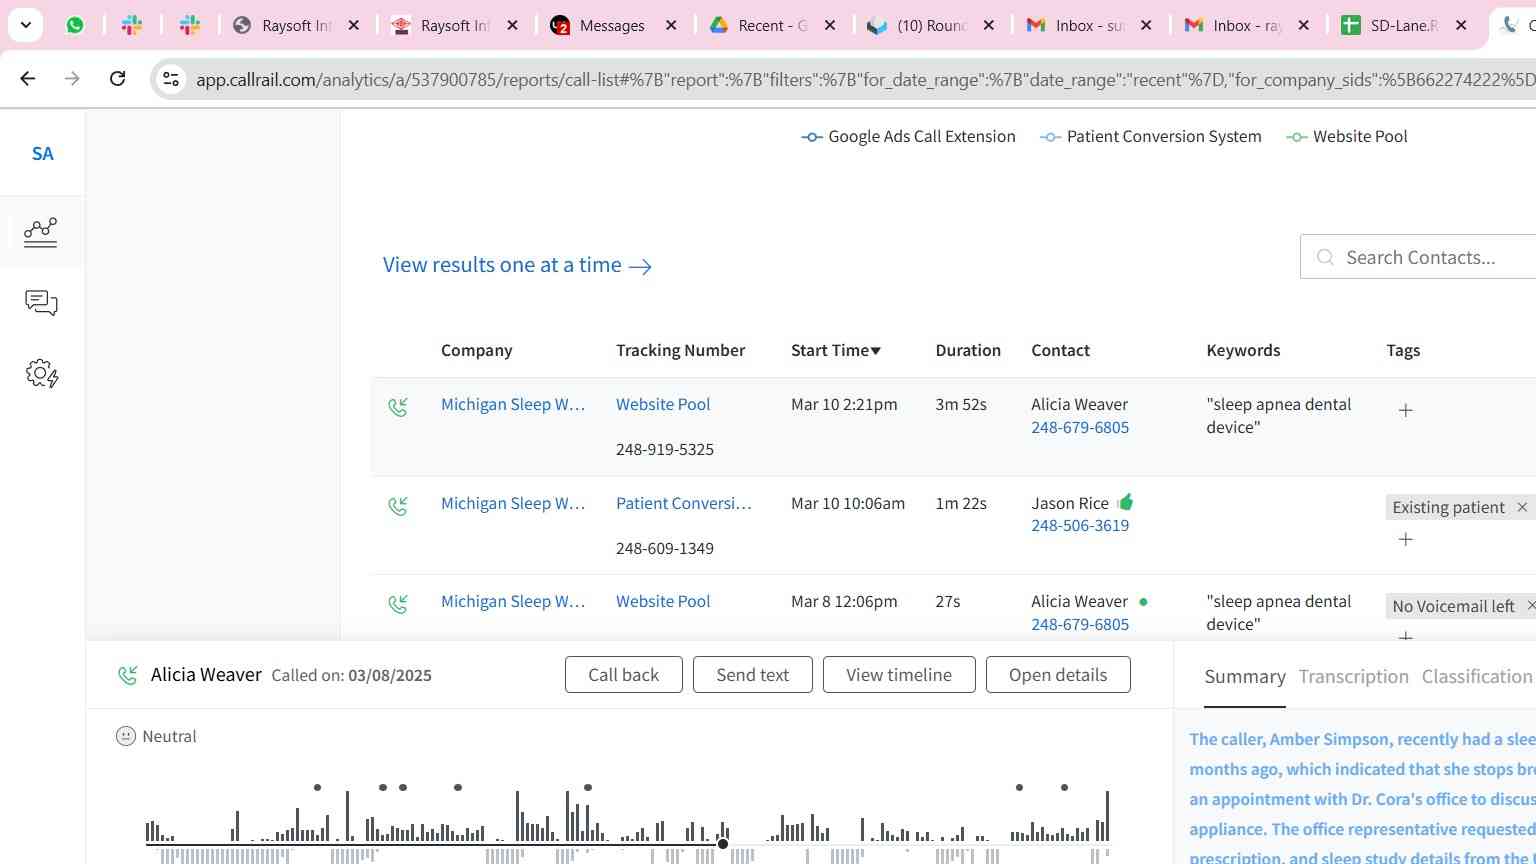Viewport: 1536px width, 864px height.
Task: Add another tag to the Jason Rice call
Action: coord(1405,539)
